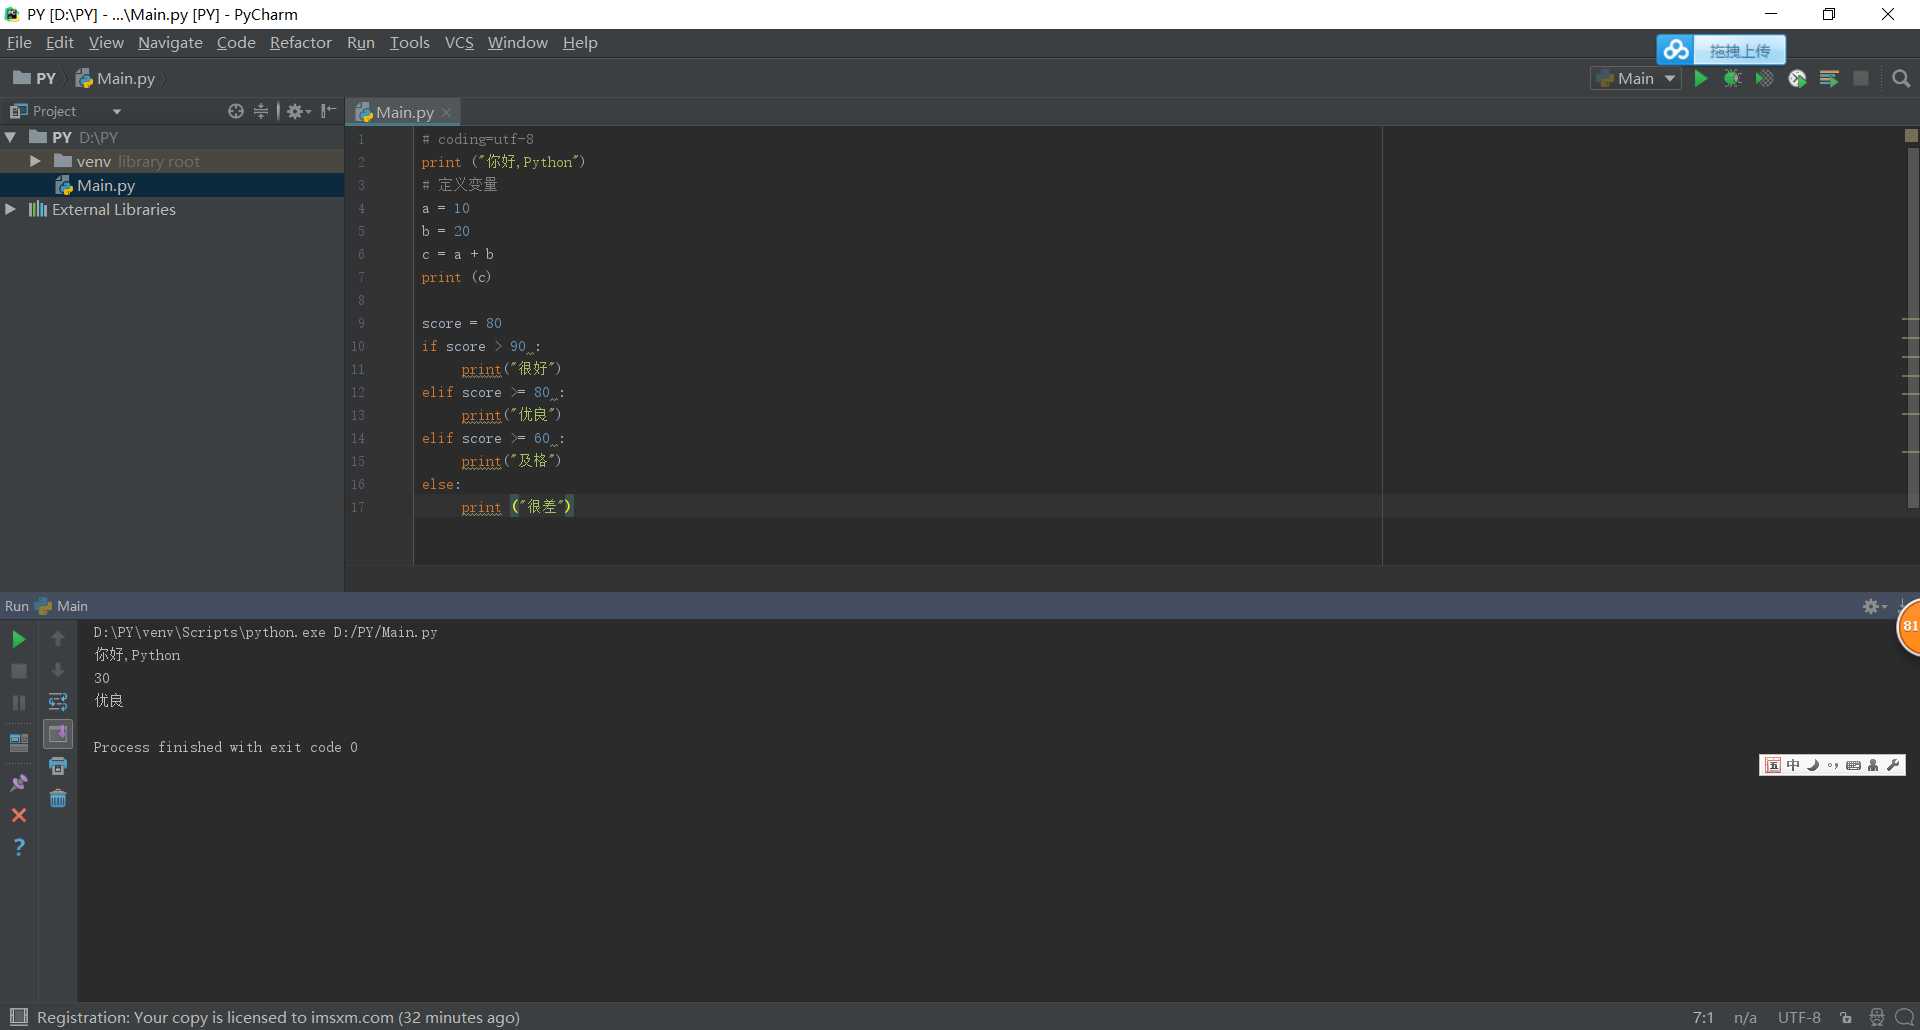Toggle IME half/full-width moon icon

(1813, 765)
